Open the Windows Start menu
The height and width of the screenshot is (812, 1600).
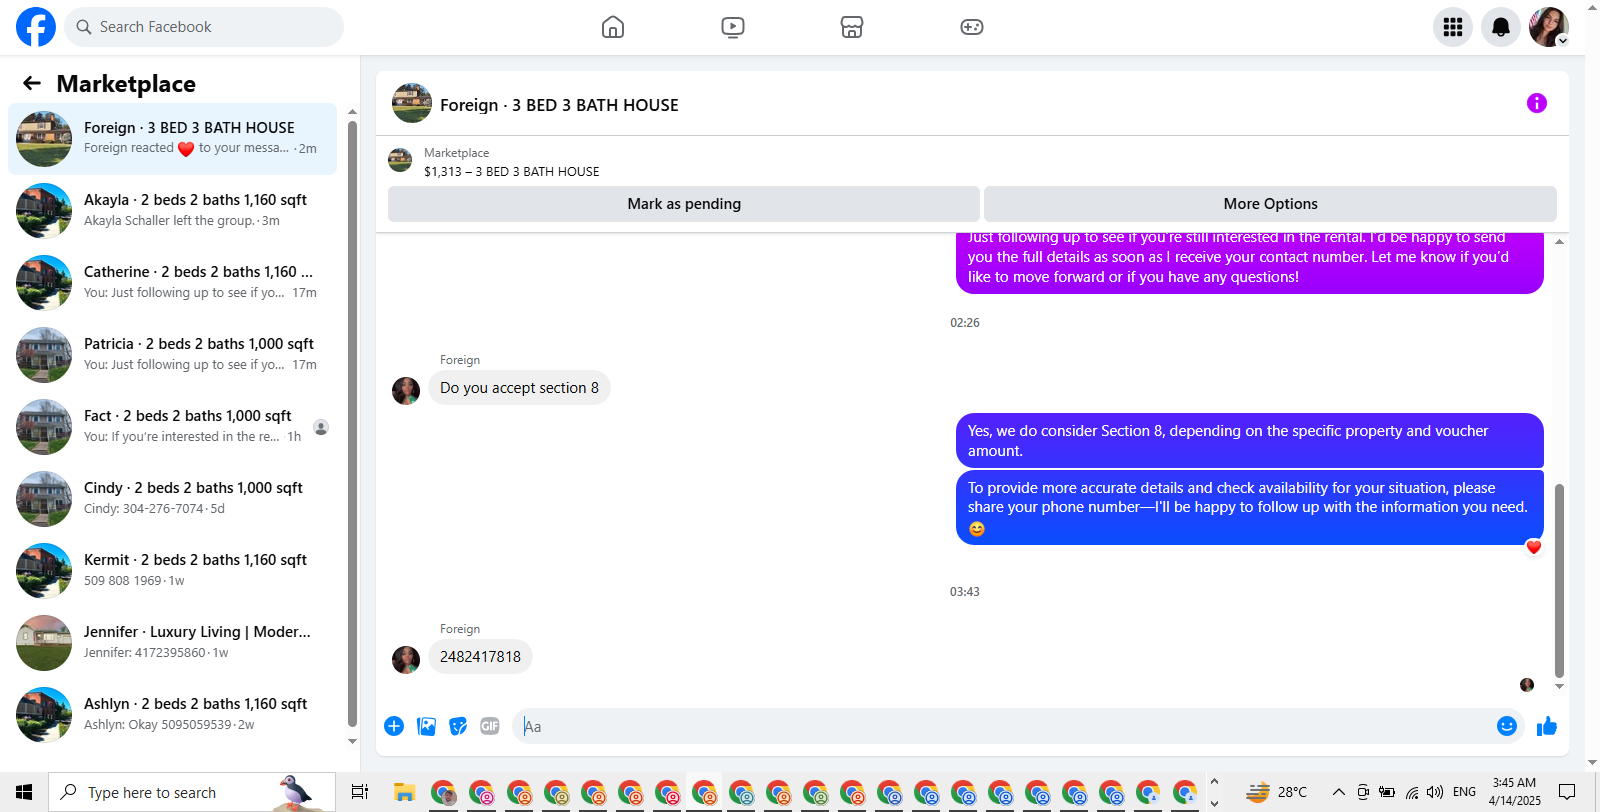coord(24,792)
